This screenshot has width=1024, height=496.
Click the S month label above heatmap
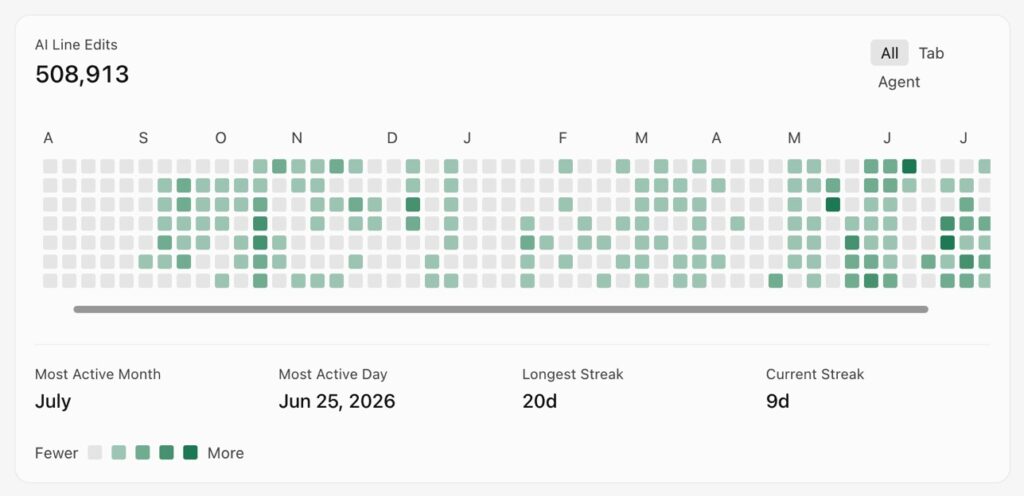coord(143,138)
